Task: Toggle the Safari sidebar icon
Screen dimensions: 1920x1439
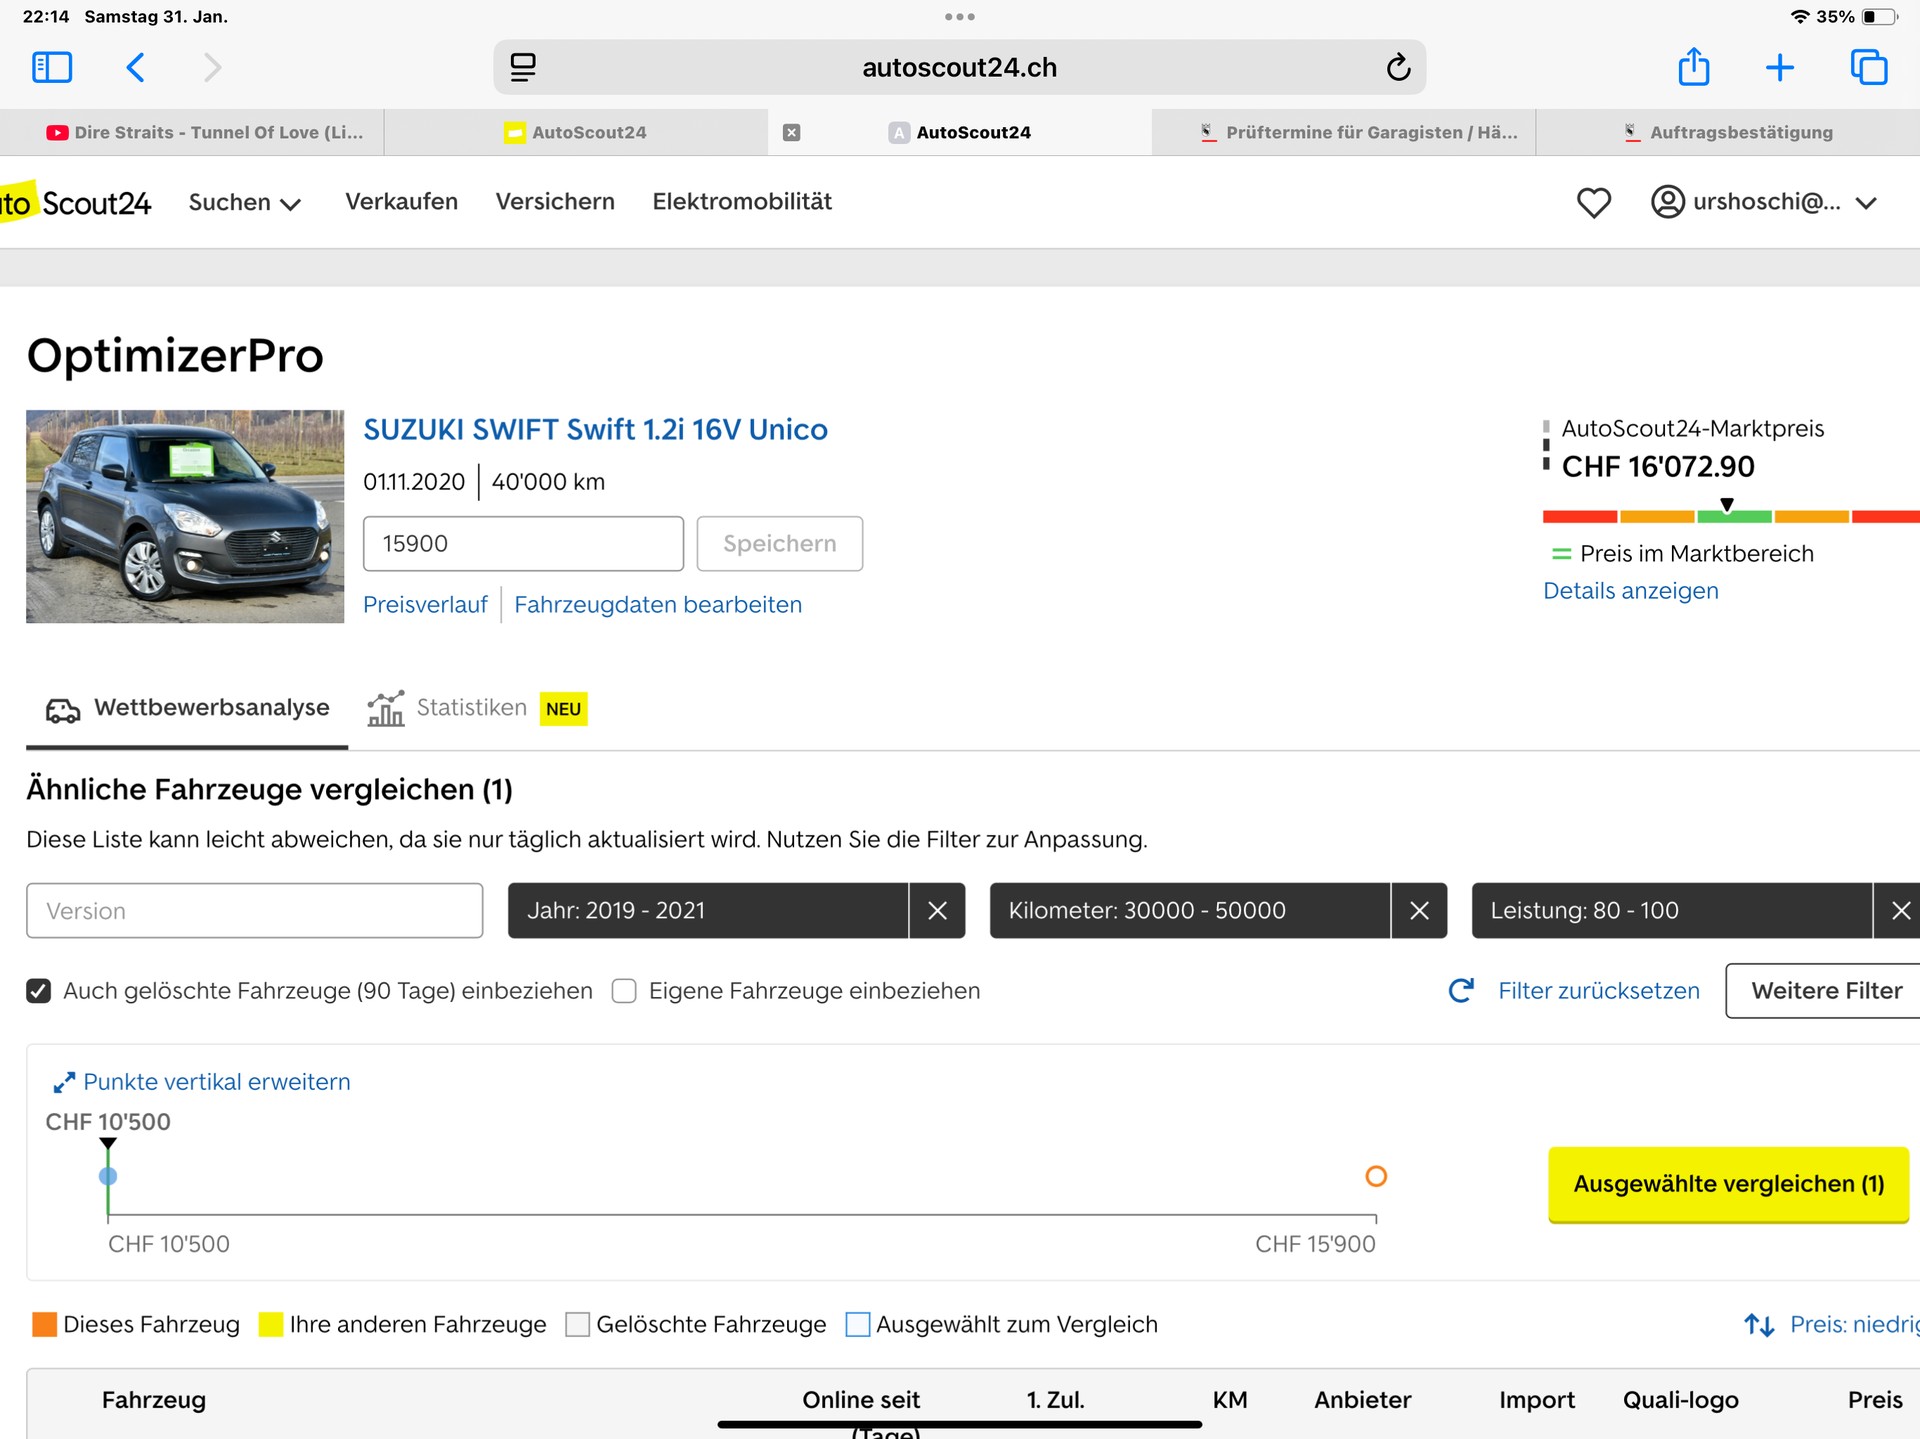Action: pyautogui.click(x=52, y=67)
